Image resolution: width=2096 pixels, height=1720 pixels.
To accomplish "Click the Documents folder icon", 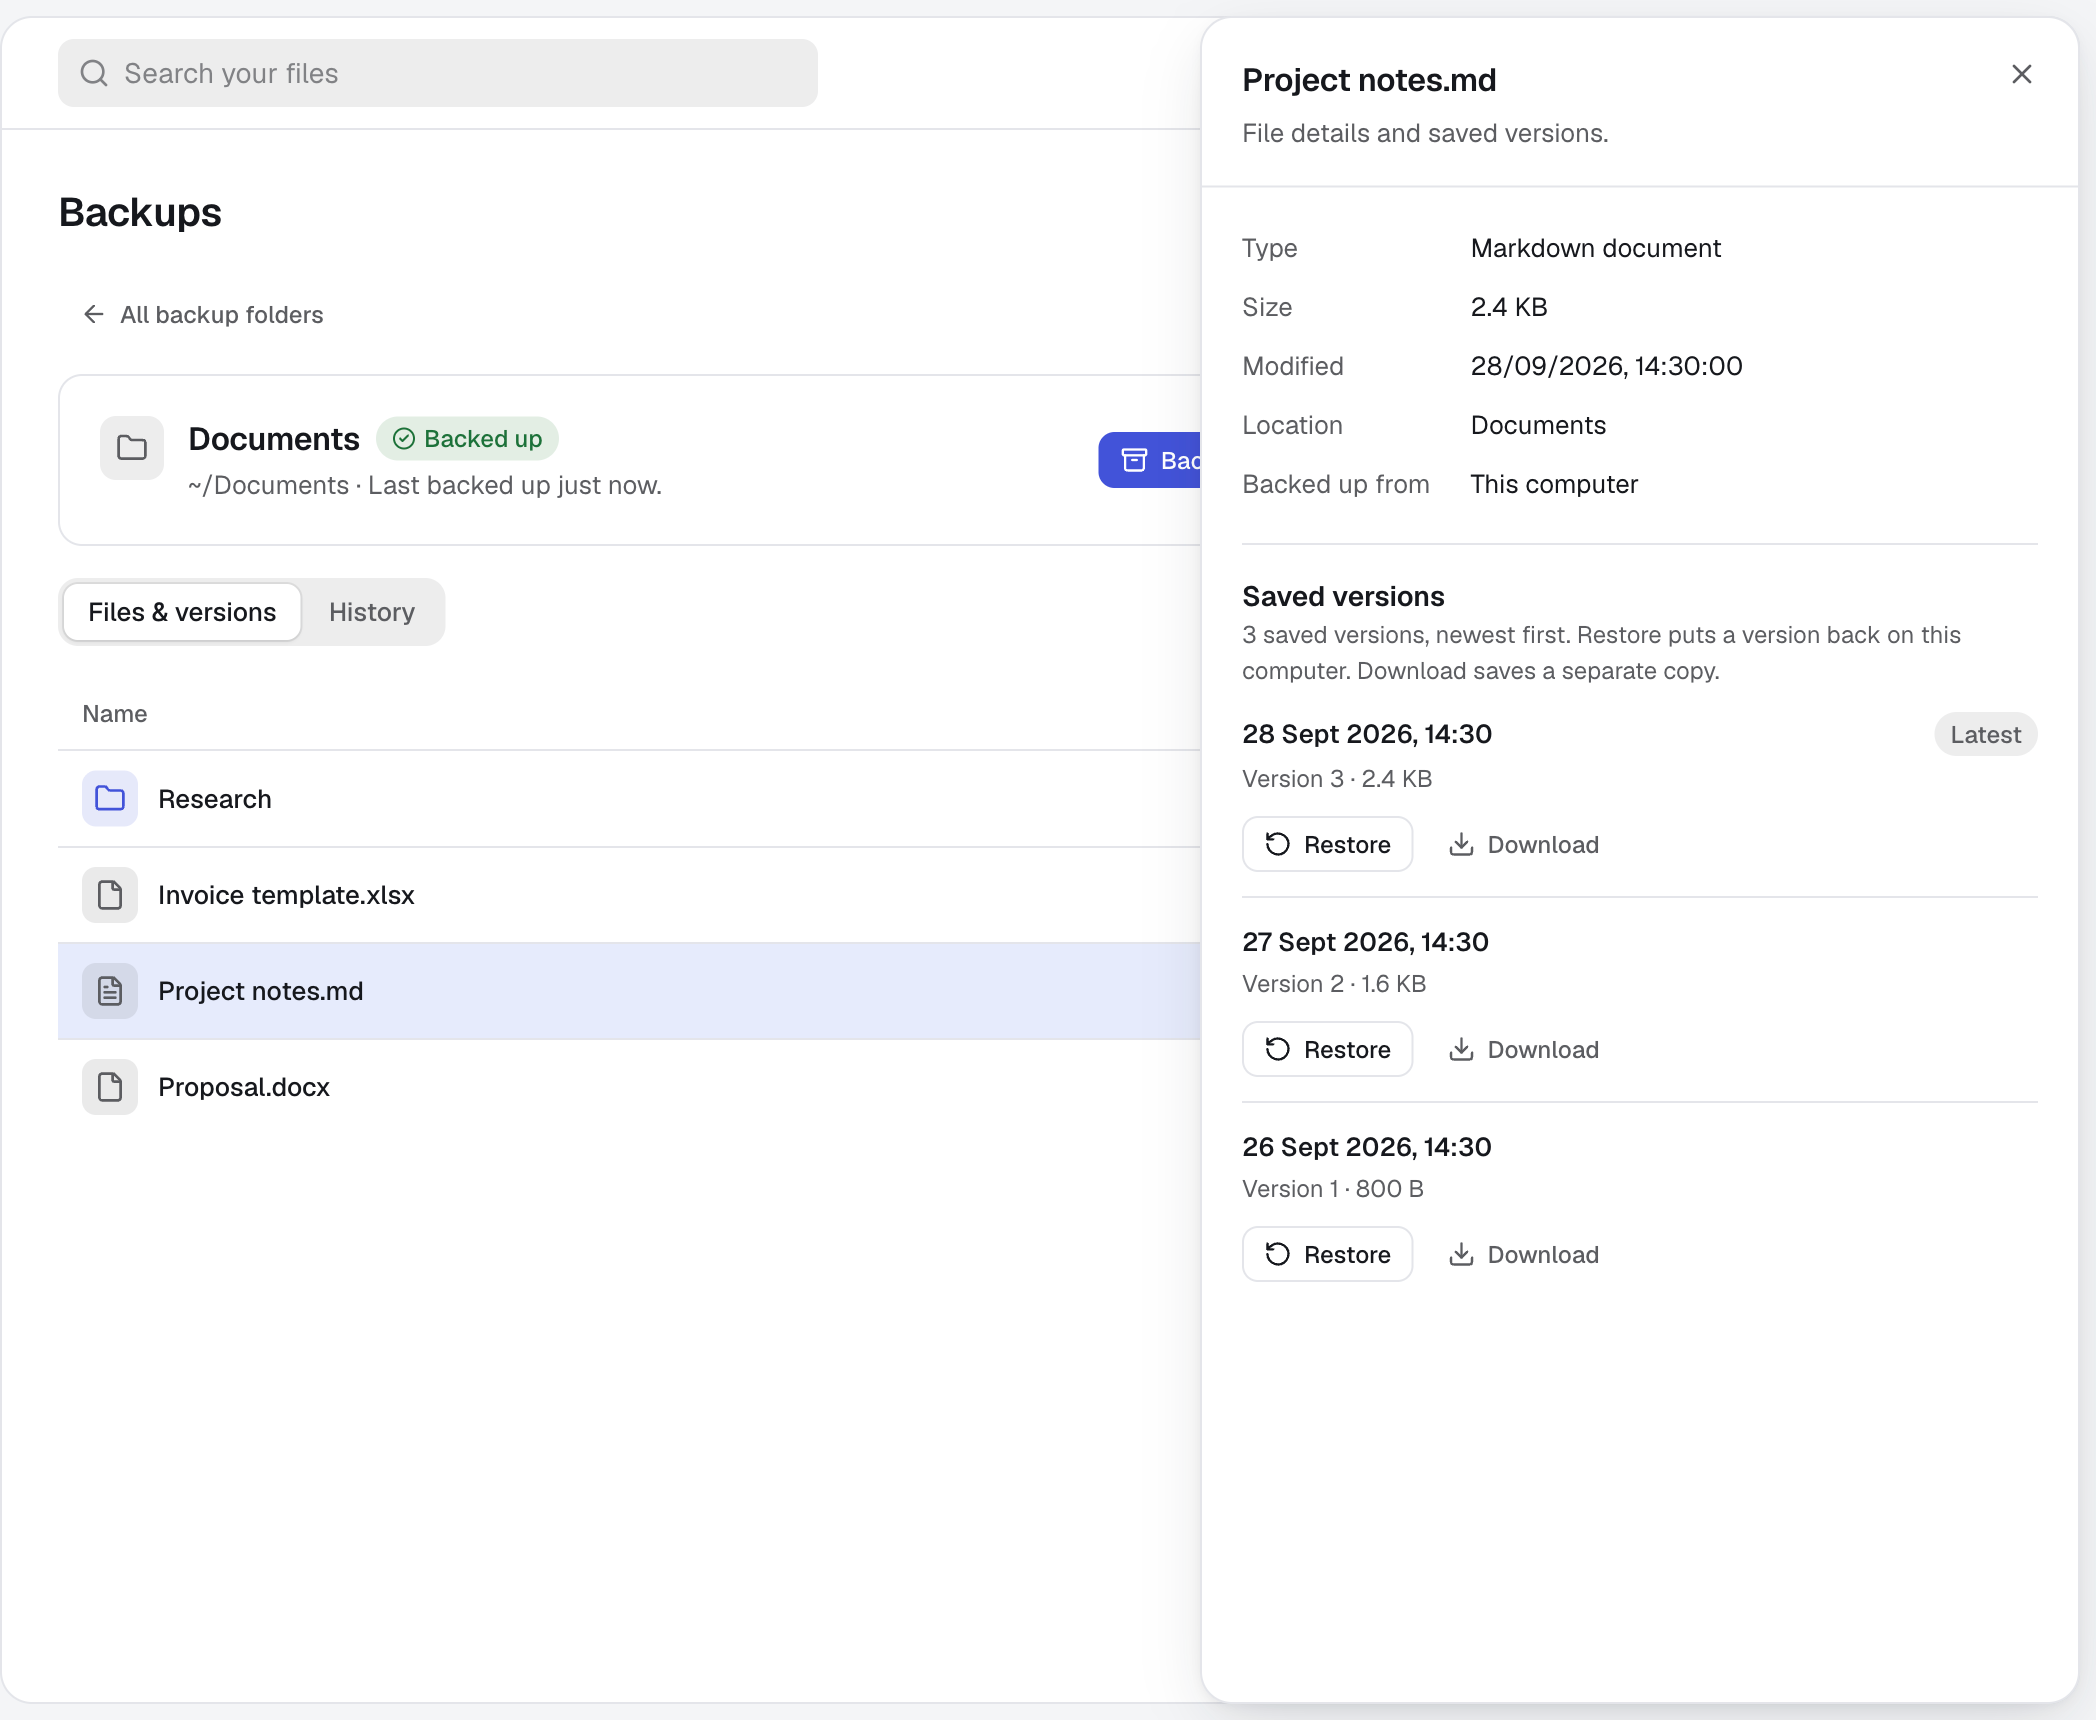I will (132, 447).
